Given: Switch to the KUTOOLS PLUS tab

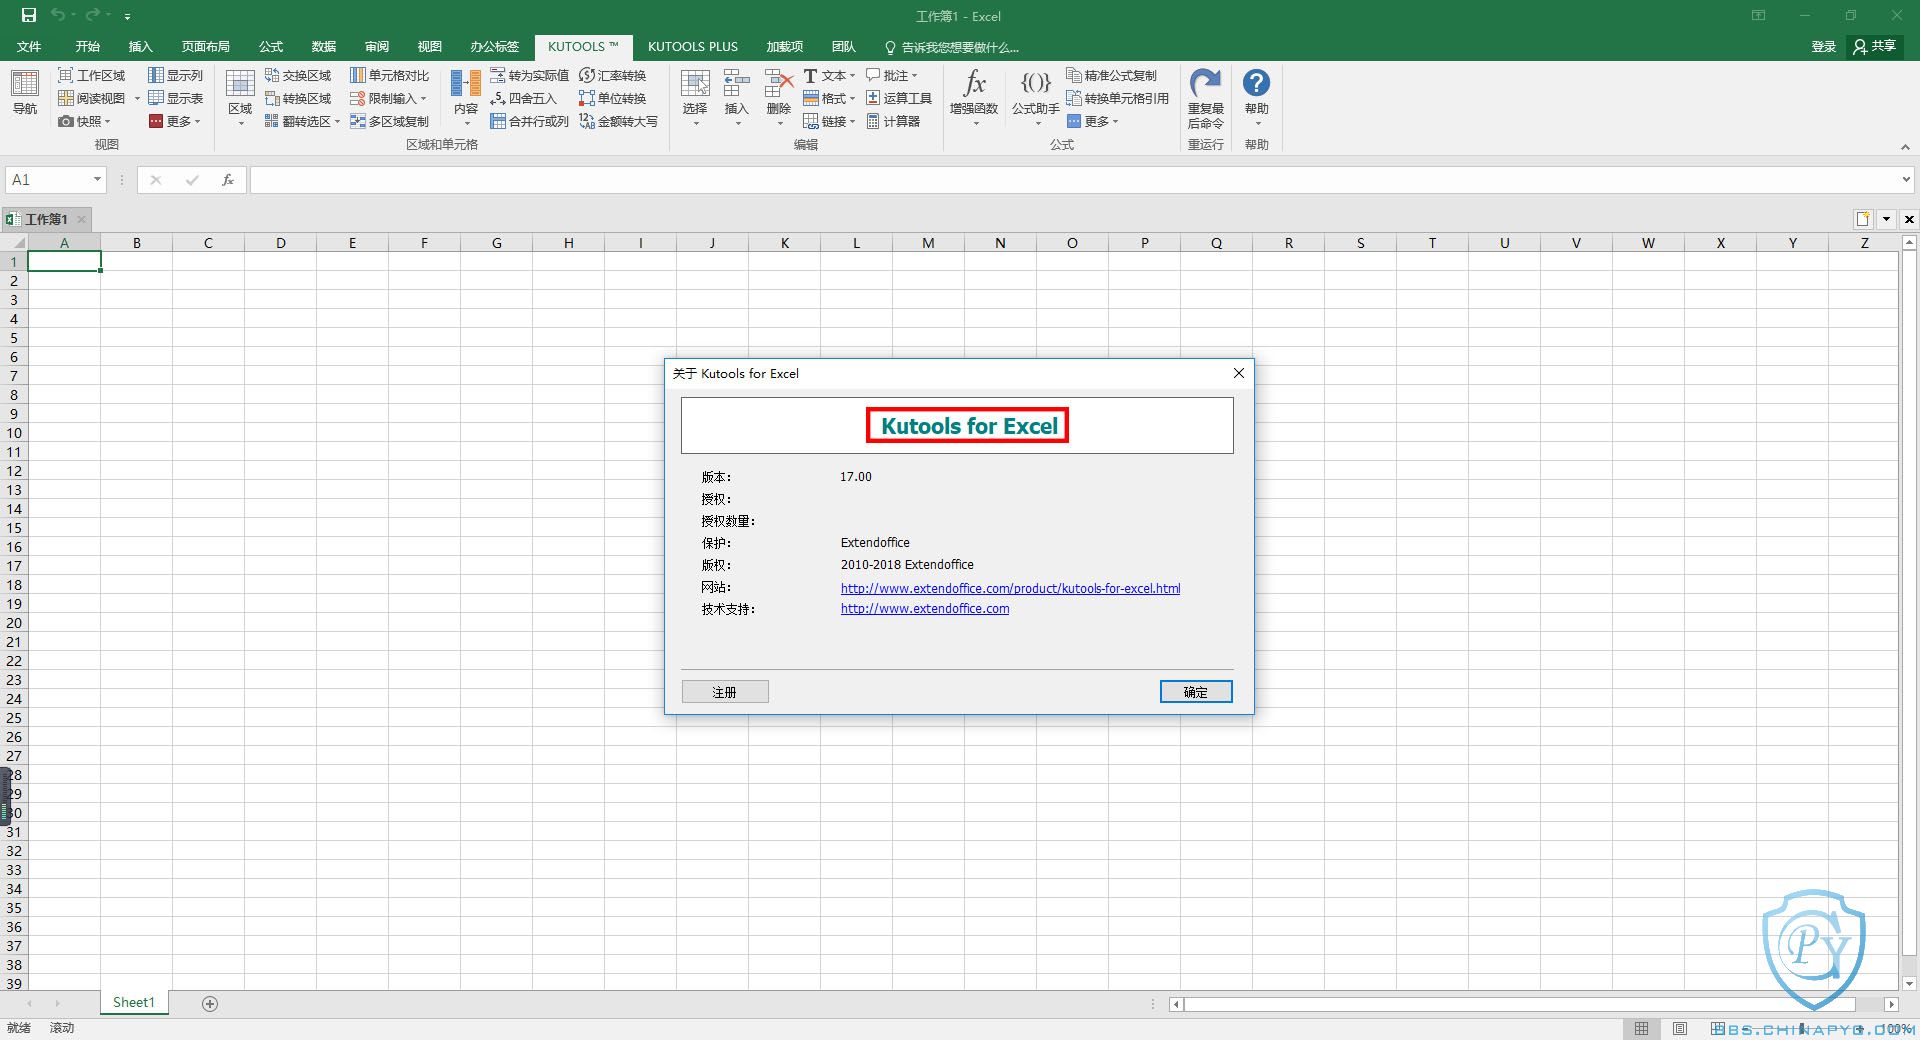Looking at the screenshot, I should pyautogui.click(x=692, y=46).
